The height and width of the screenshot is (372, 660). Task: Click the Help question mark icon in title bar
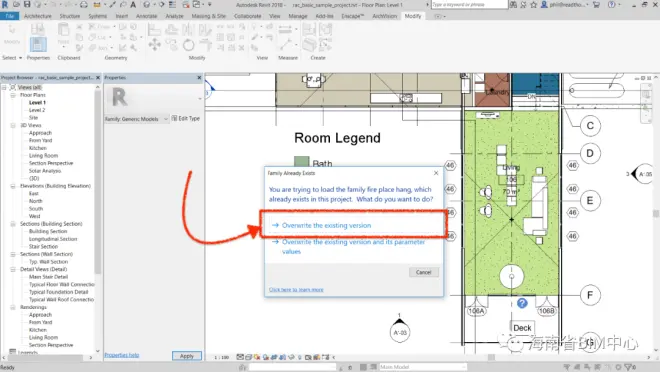pos(612,5)
